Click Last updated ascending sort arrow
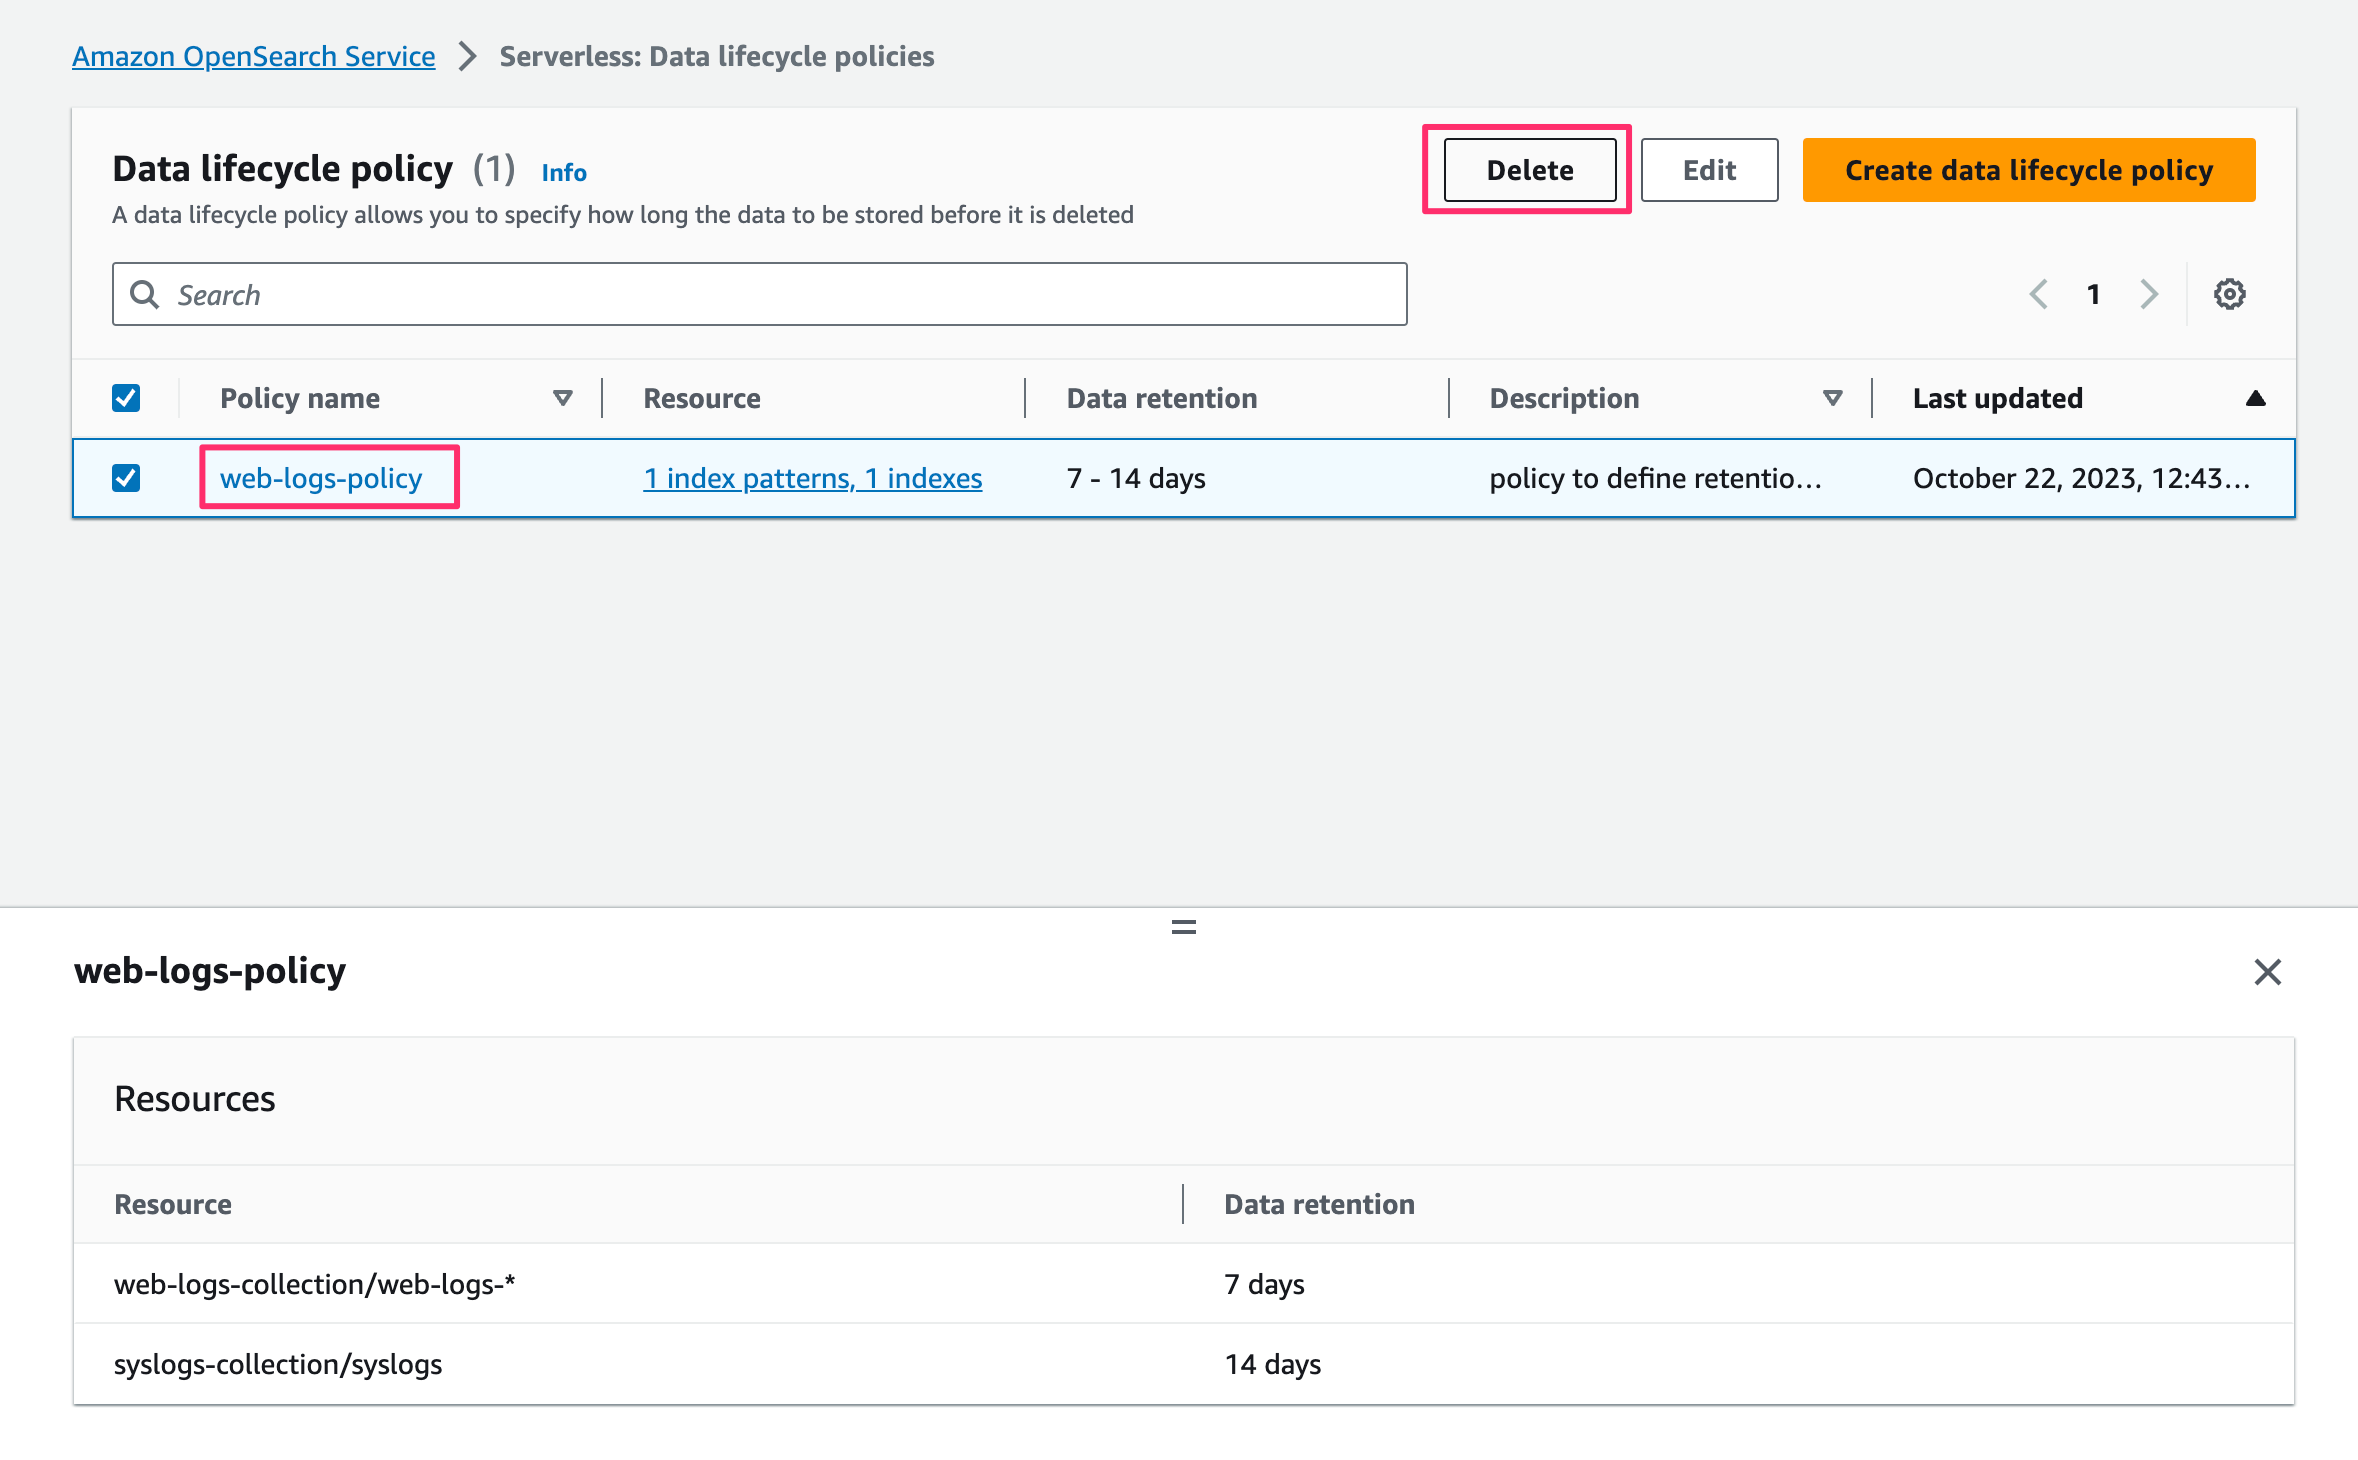 point(2255,398)
